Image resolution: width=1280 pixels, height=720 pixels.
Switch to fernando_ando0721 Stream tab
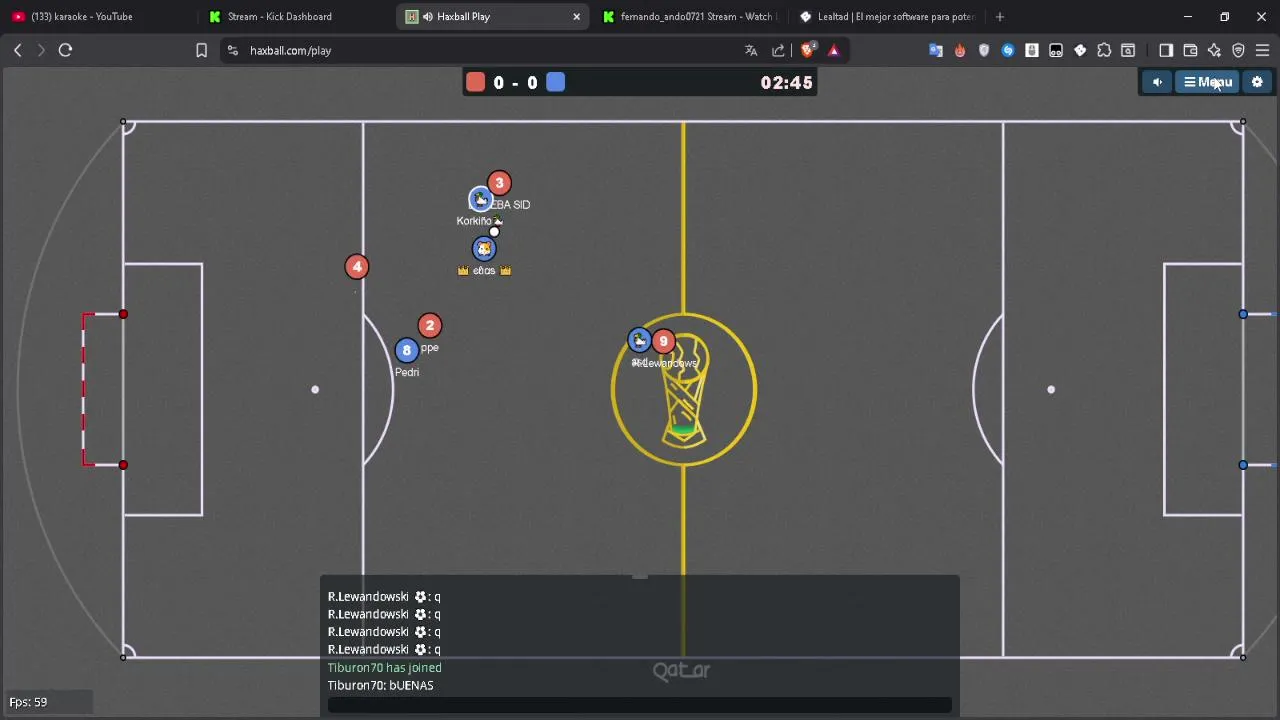click(690, 16)
